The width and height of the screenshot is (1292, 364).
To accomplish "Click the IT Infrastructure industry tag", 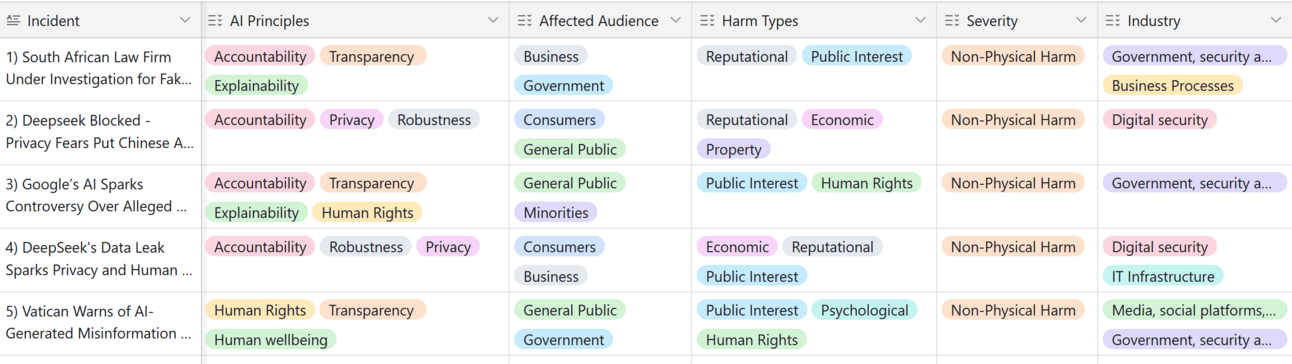I will [1163, 277].
